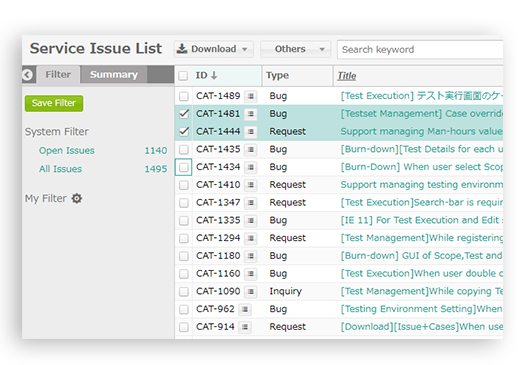Open the Download dropdown menu
The height and width of the screenshot is (365, 524).
click(x=213, y=49)
